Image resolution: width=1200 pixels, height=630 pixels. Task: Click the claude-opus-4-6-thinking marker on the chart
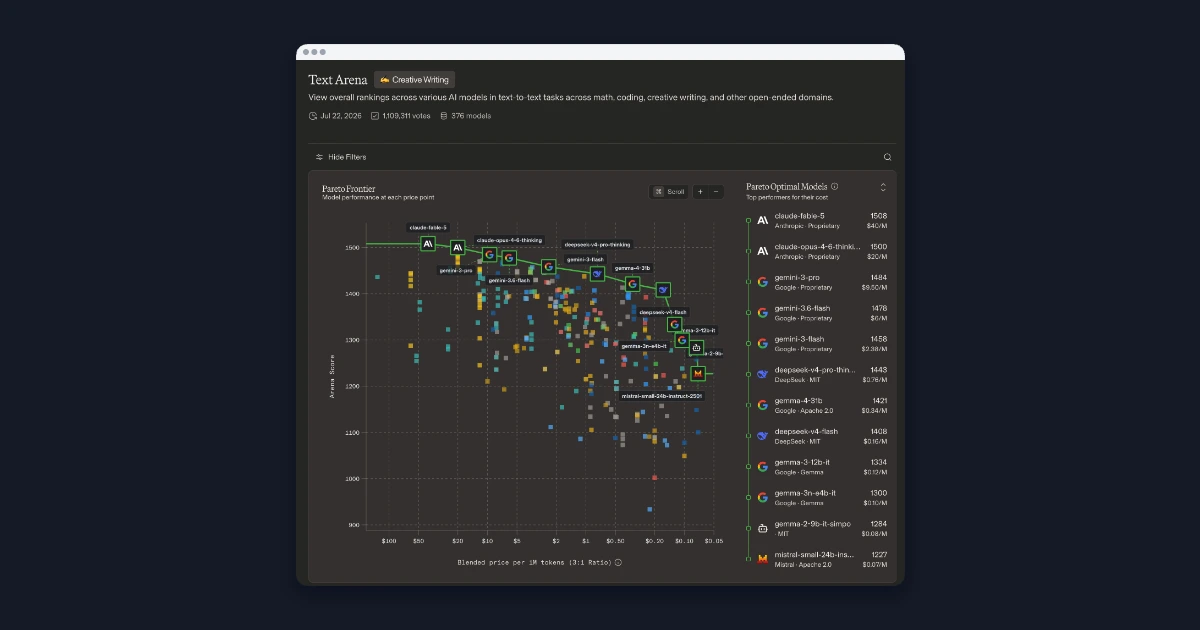(457, 247)
